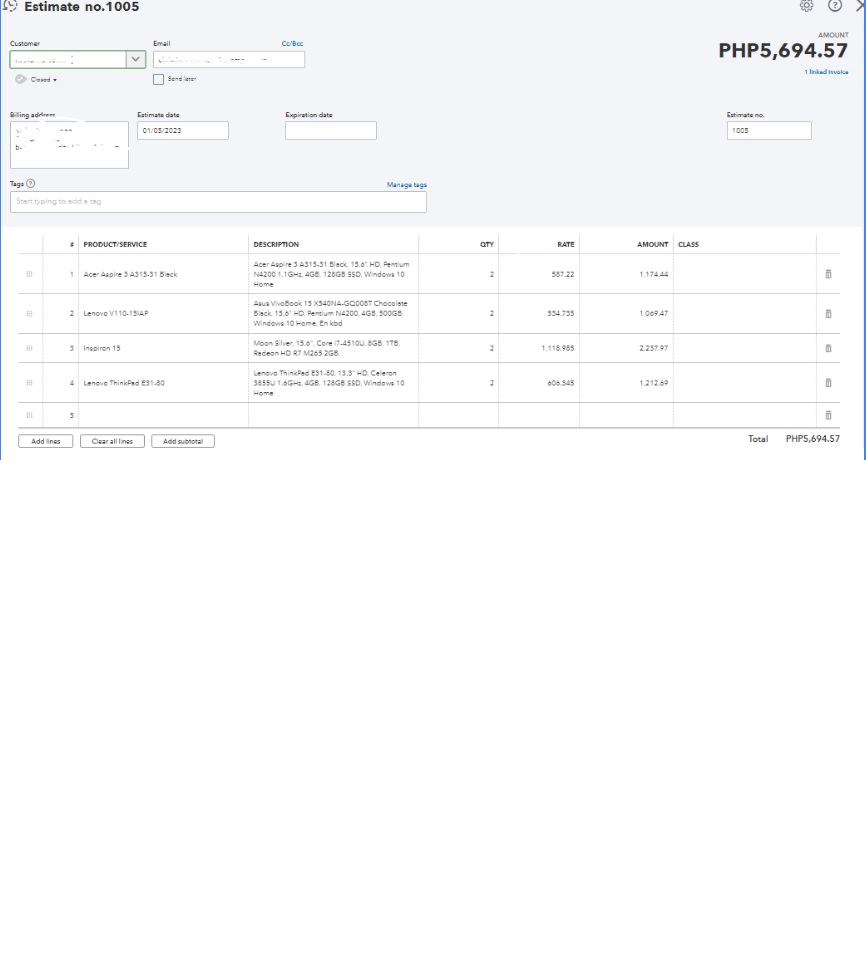This screenshot has width=866, height=968.
Task: Grab drag handle of line 4
Action: click(x=29, y=383)
